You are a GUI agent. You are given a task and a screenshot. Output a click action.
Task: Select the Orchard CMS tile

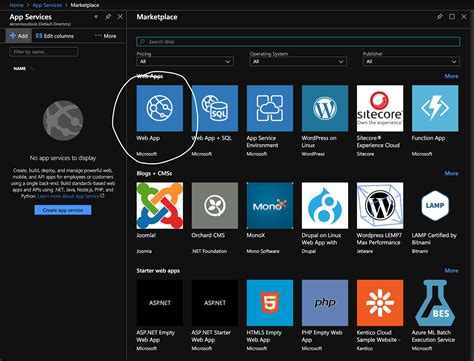tap(215, 206)
